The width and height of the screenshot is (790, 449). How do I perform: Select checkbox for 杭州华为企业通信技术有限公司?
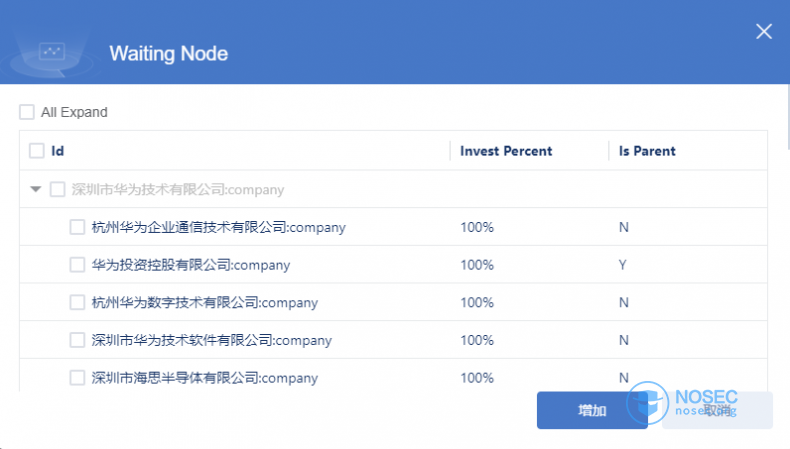point(77,227)
